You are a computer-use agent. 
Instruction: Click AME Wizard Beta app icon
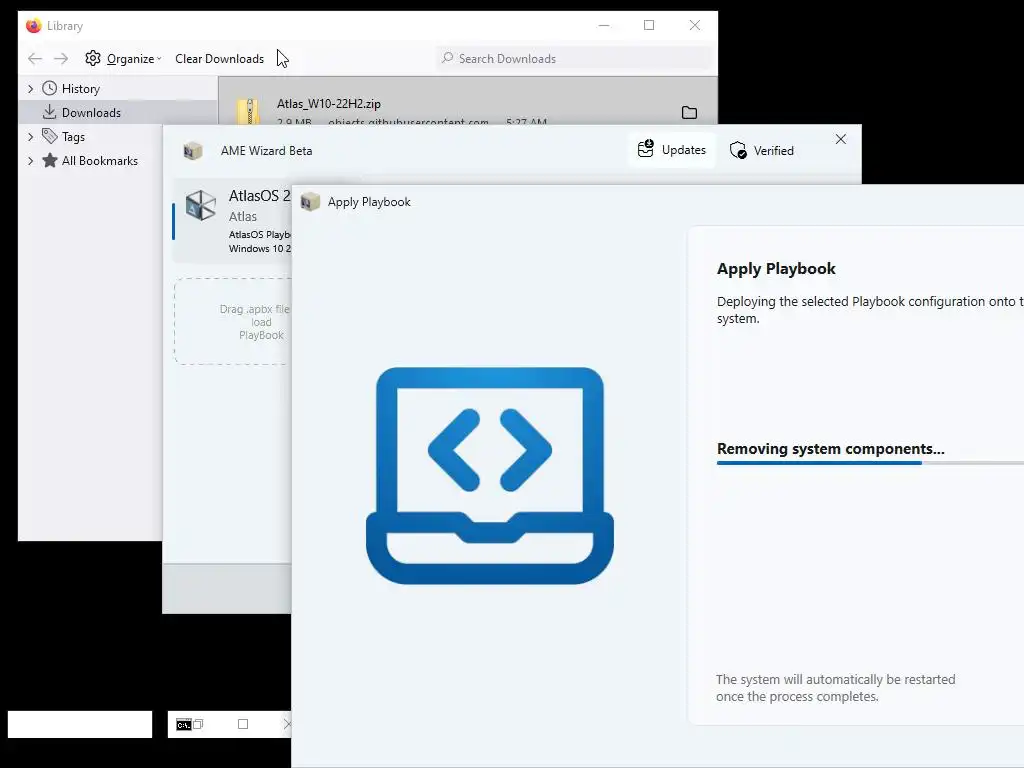click(193, 151)
